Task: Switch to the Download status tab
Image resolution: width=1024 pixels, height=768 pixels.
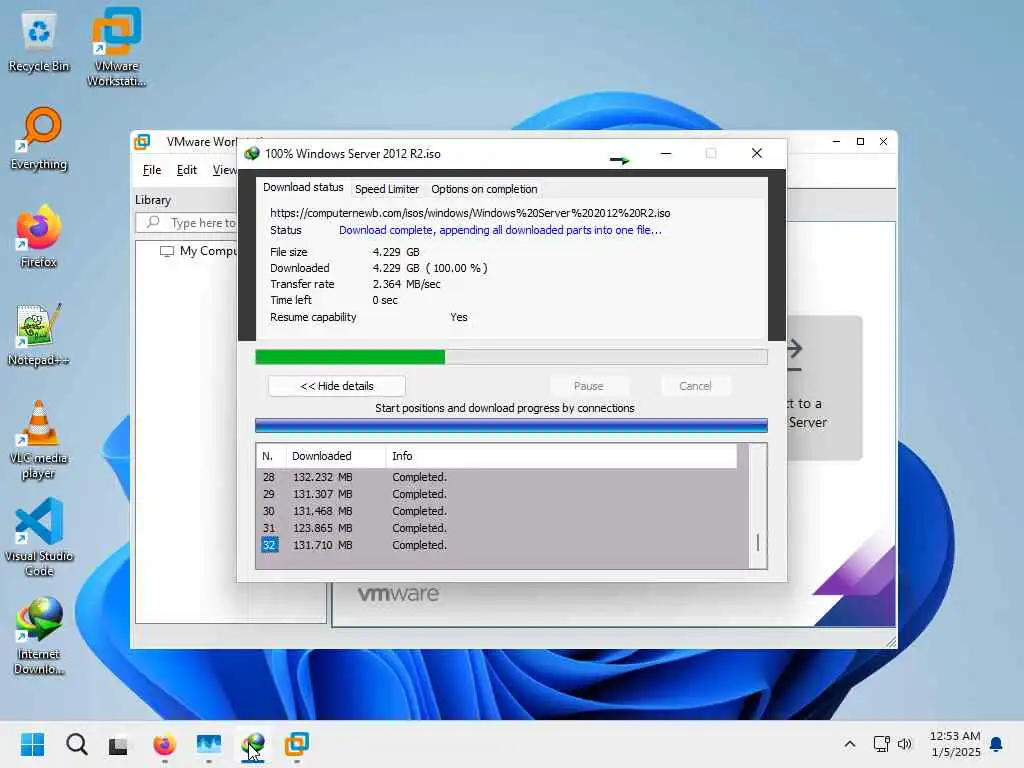Action: 303,187
